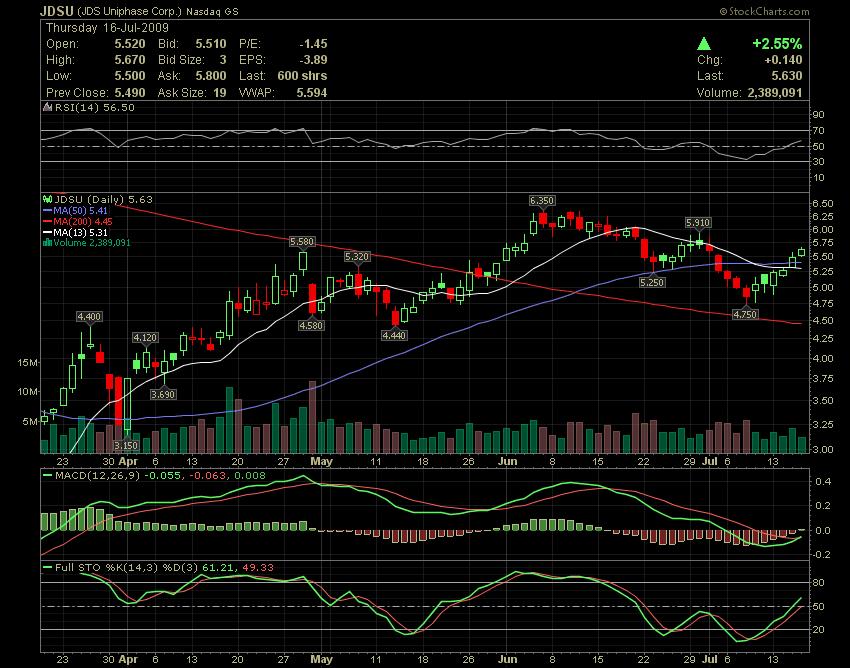Click the candlestick icon beside JDSU (Daily)

point(48,200)
